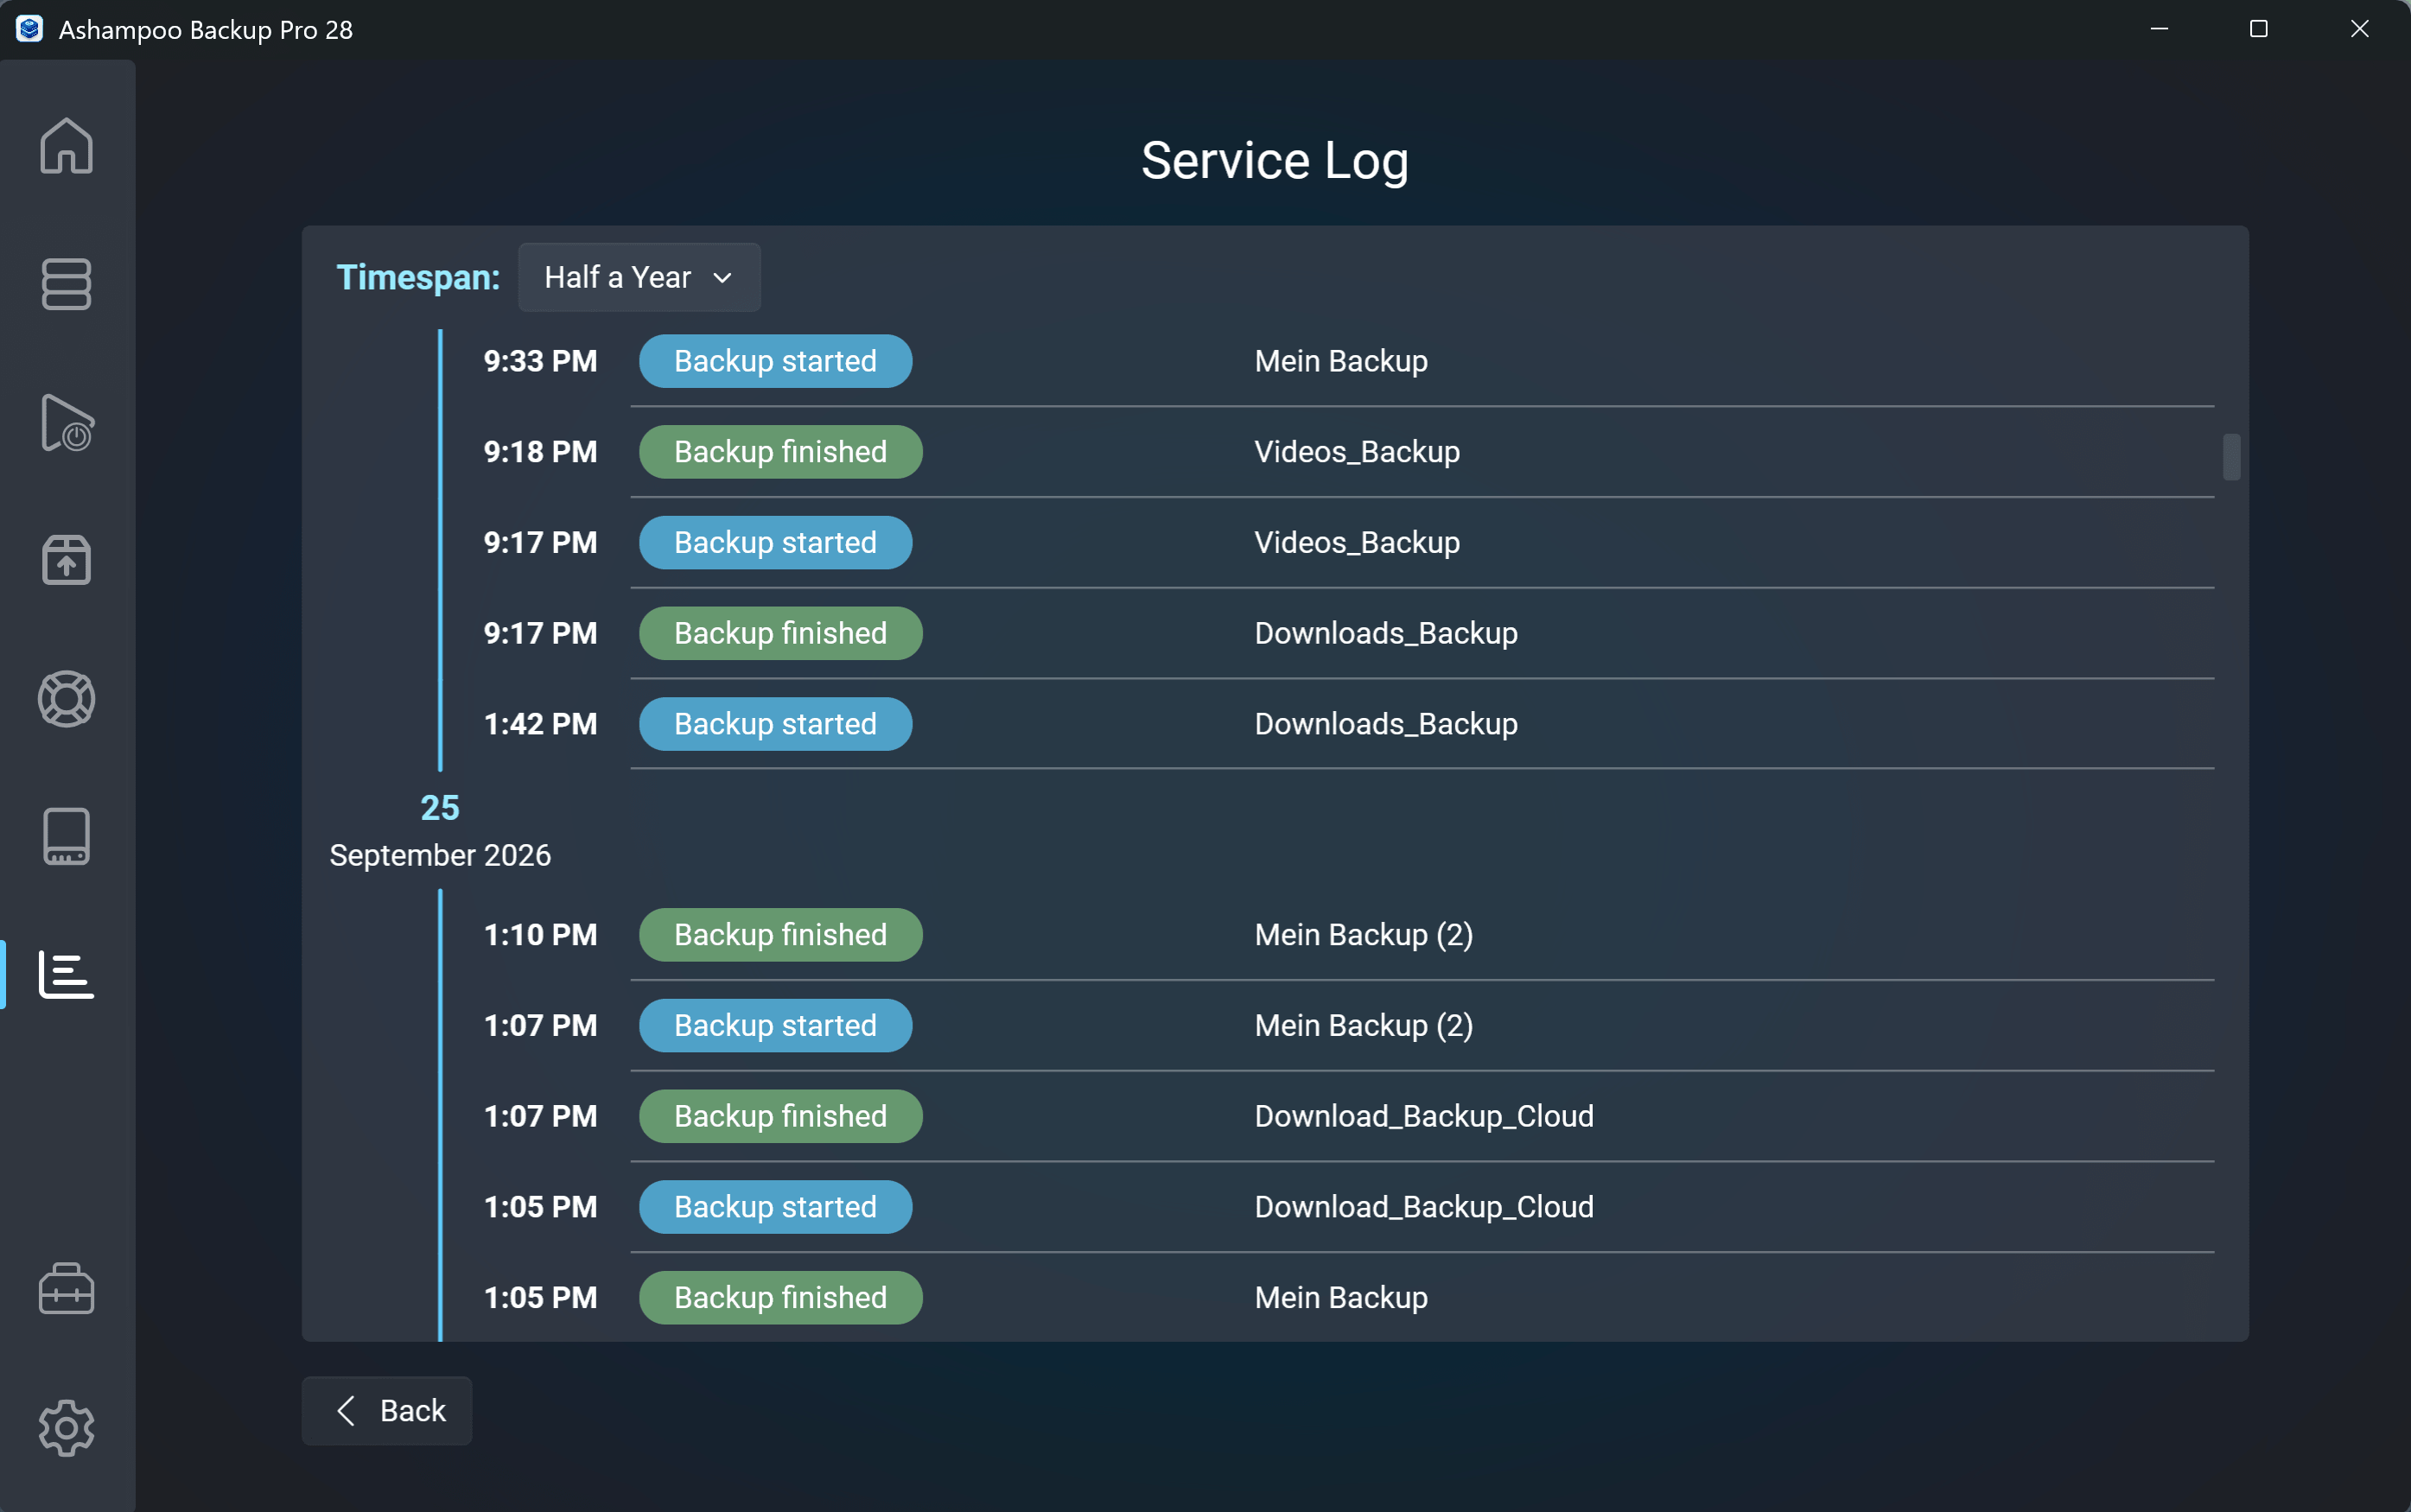Expand the Timespan Half a Year dropdown
The width and height of the screenshot is (2411, 1512).
(x=639, y=277)
